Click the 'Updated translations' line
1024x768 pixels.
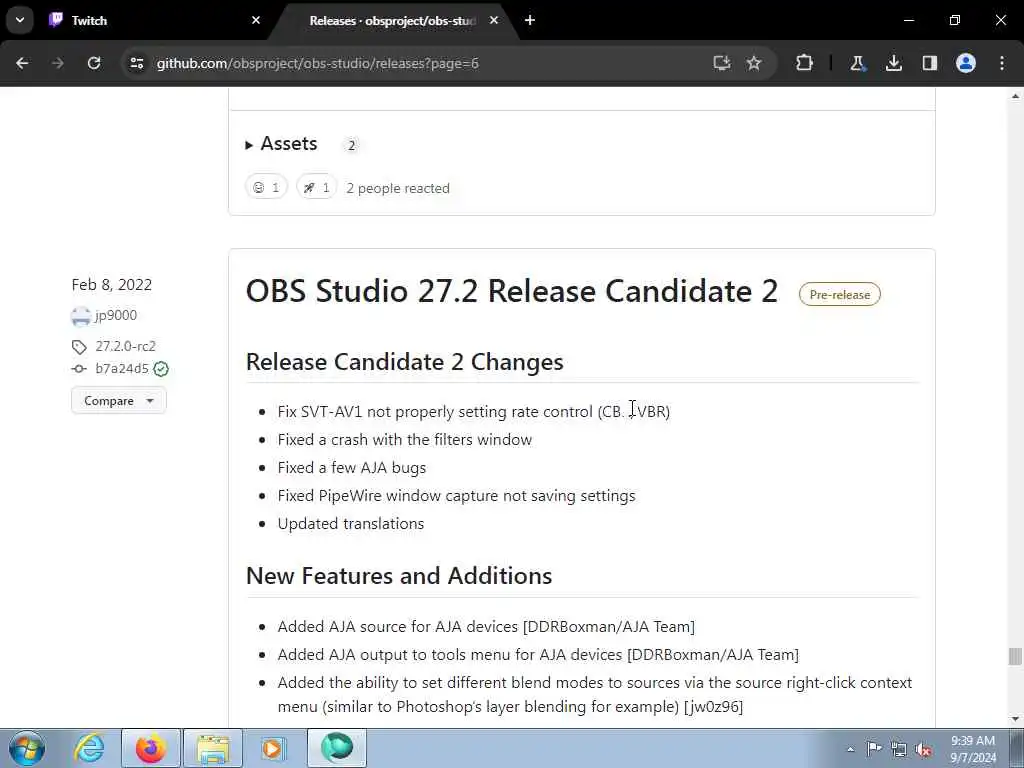click(x=351, y=524)
